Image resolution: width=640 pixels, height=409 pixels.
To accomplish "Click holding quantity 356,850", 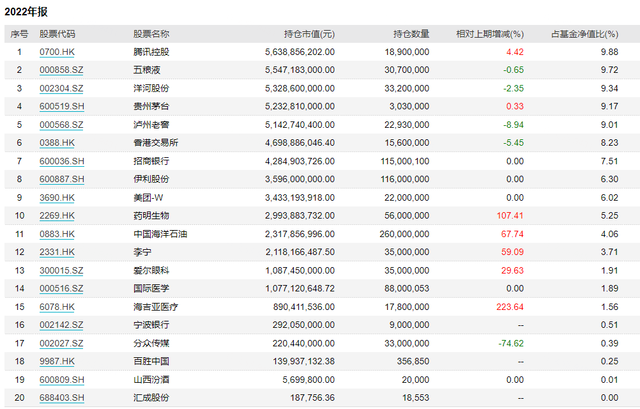I will pos(413,361).
